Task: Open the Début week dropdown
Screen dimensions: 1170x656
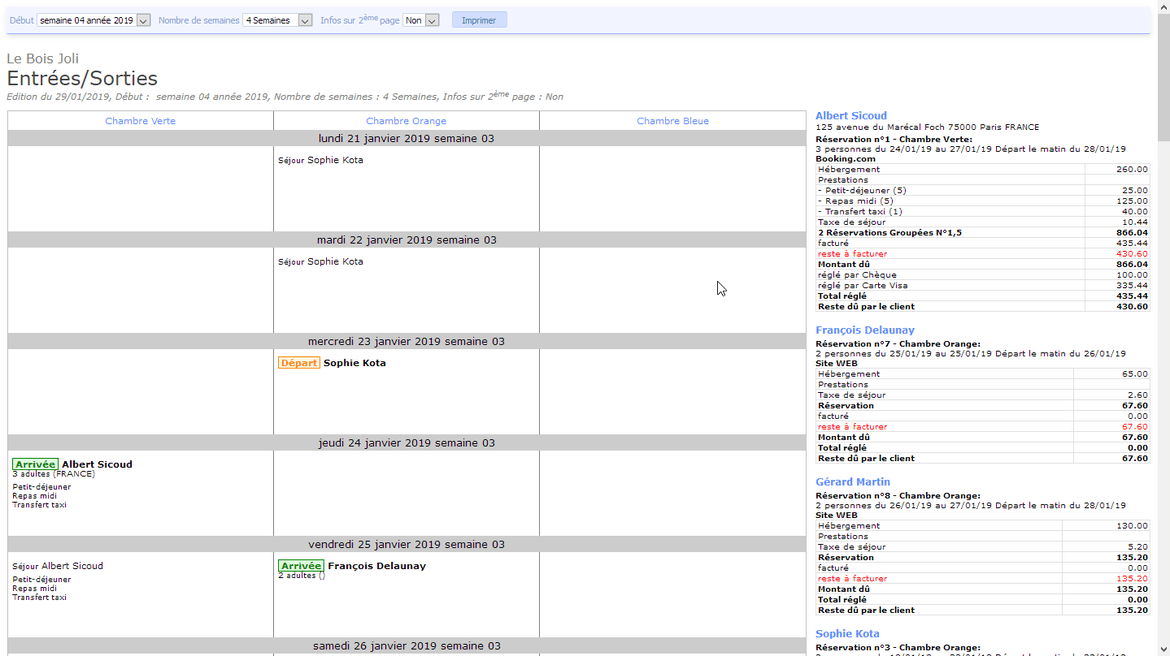Action: point(94,20)
